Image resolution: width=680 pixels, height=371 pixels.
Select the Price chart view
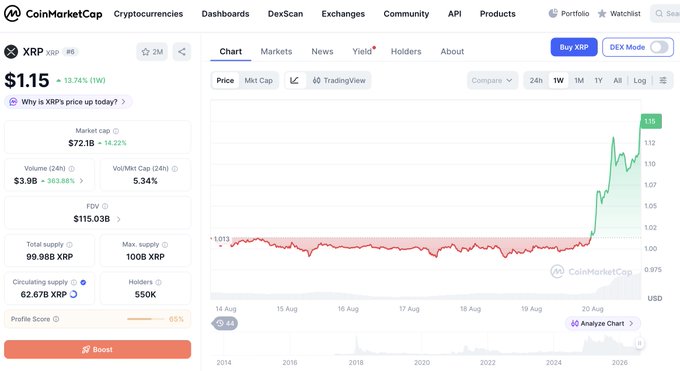225,80
